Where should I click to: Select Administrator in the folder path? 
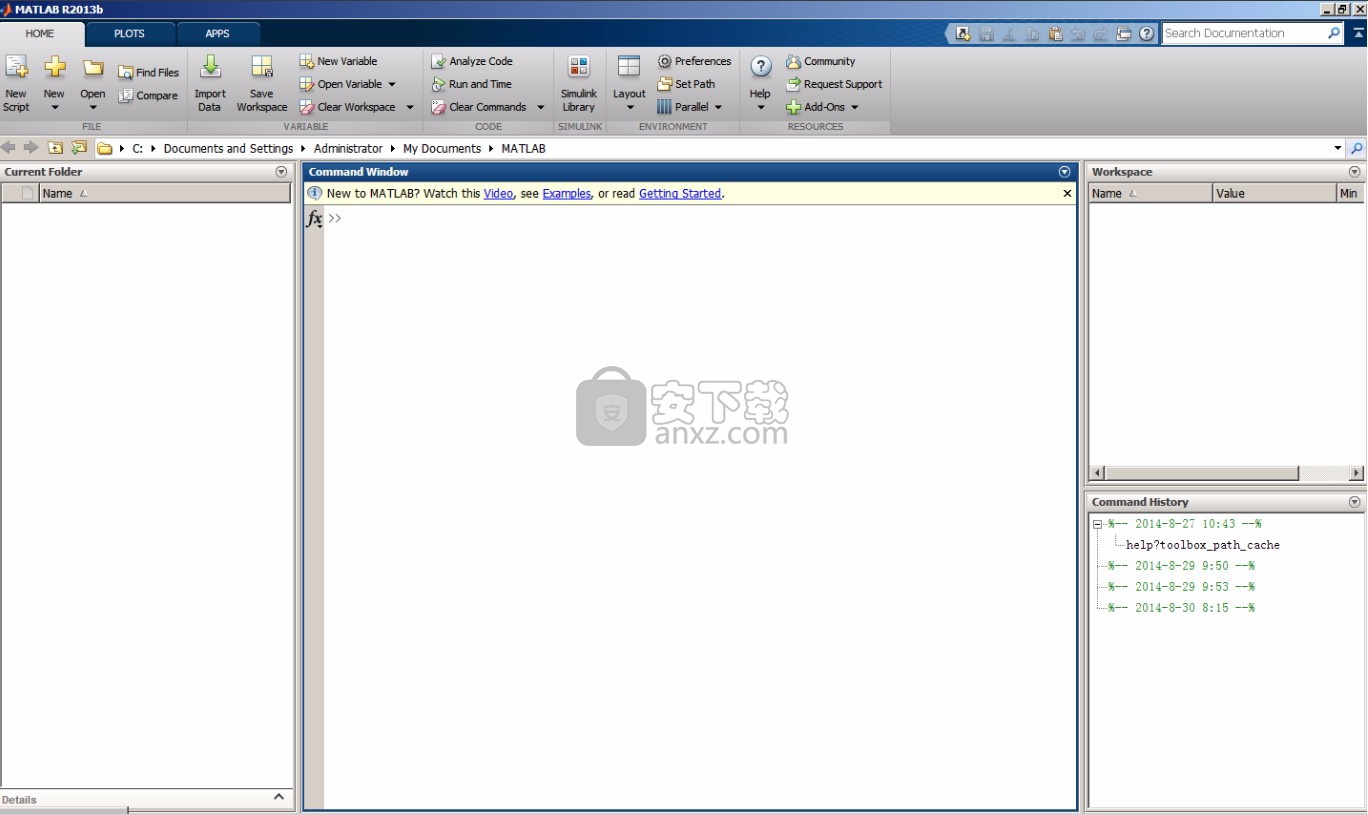348,148
